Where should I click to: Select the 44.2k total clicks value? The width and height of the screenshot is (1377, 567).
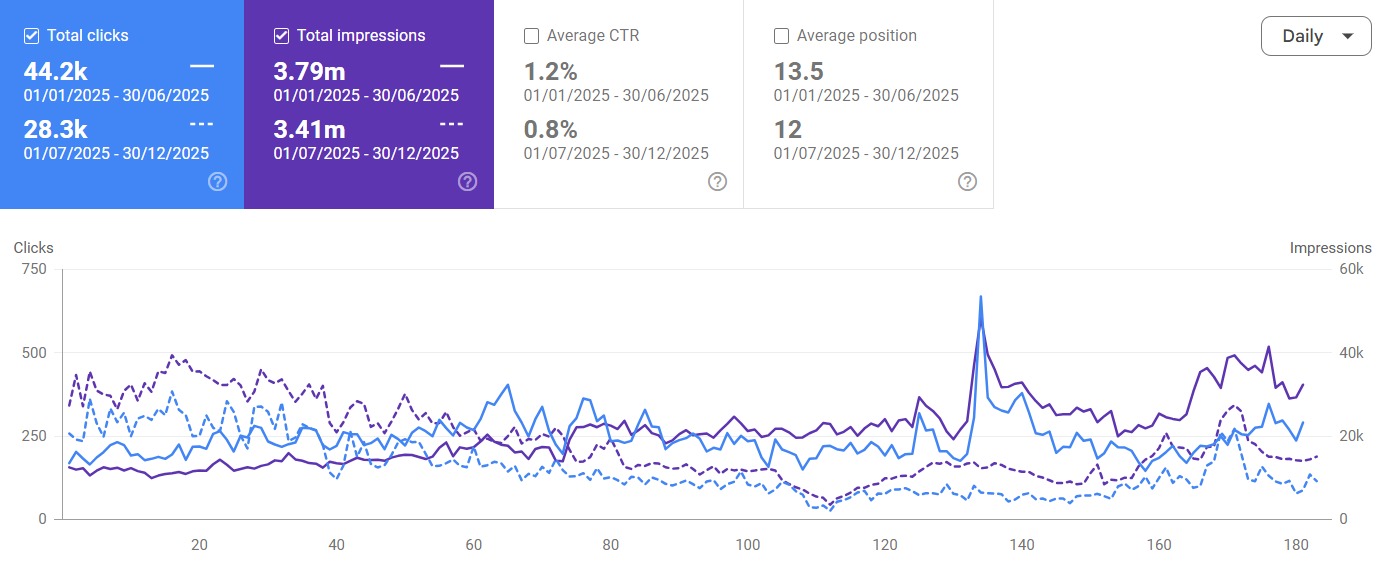(56, 72)
